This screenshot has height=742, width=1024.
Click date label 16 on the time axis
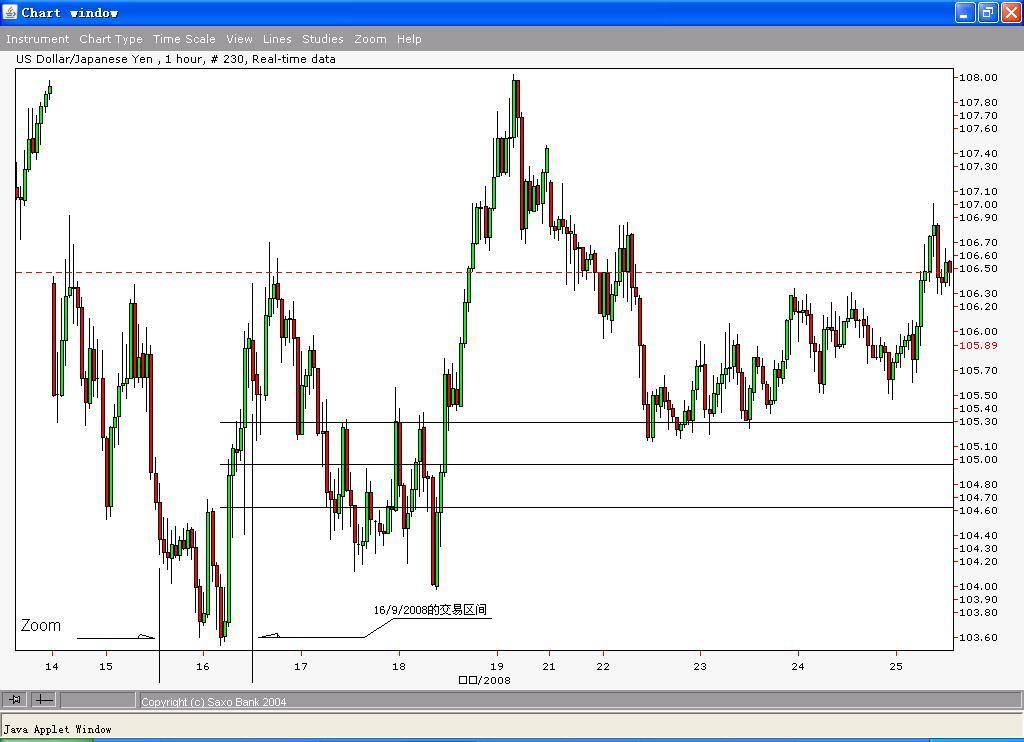point(202,666)
